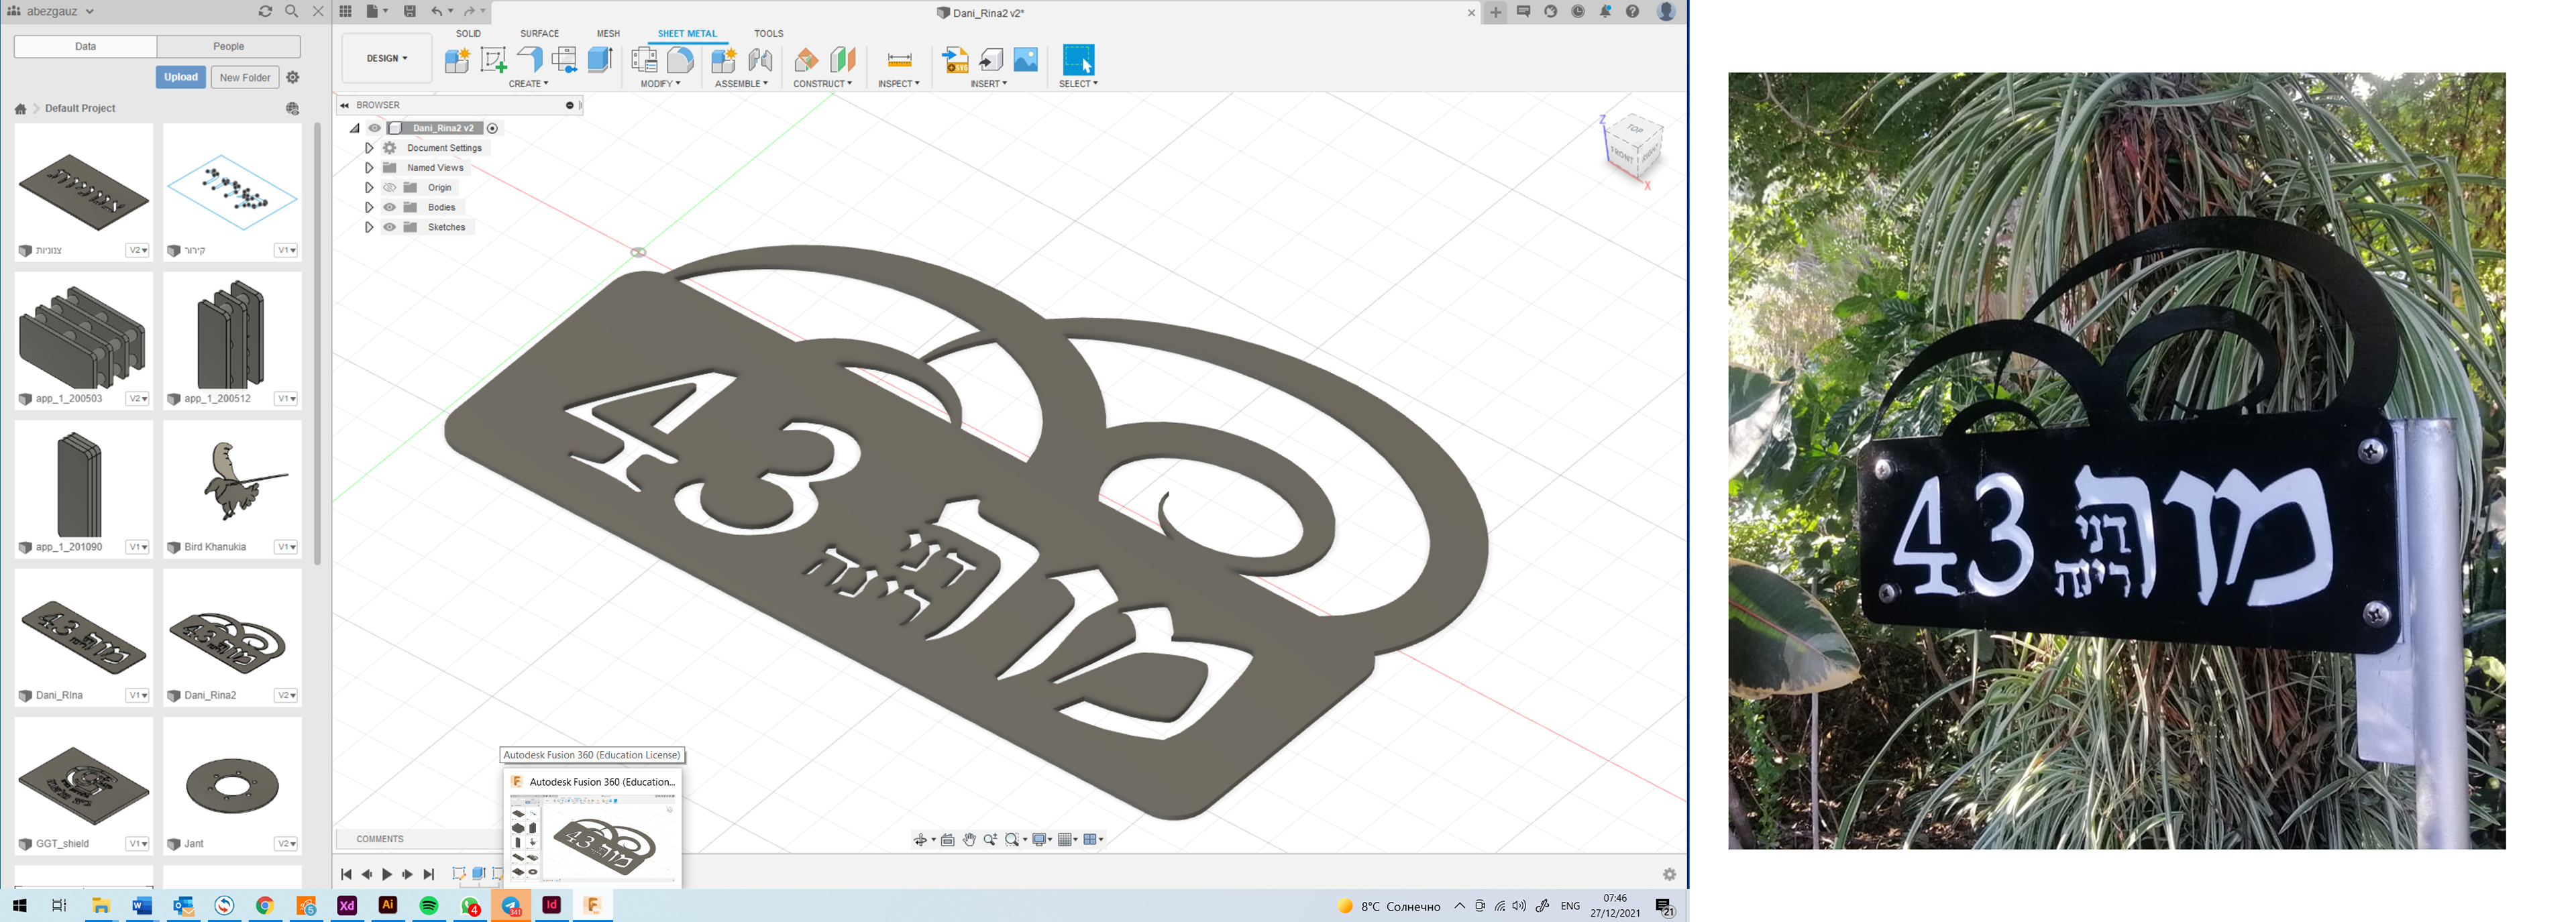This screenshot has width=2576, height=922.
Task: Select the sheet metal Flange tool
Action: click(x=529, y=60)
